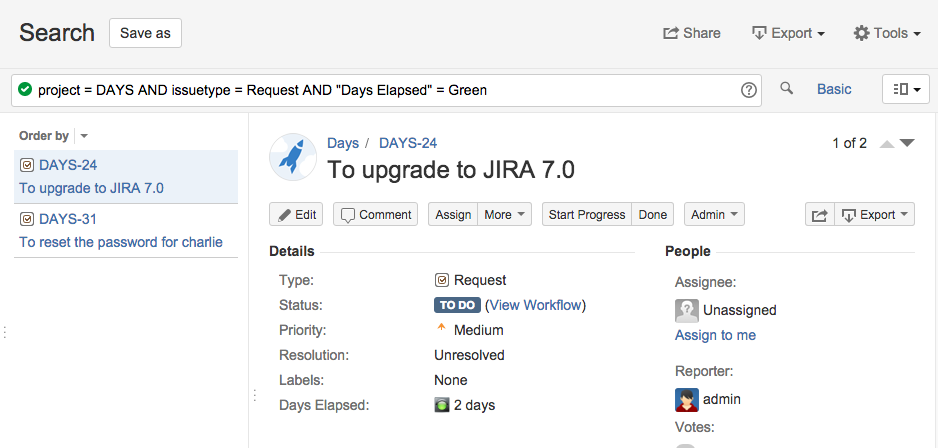The image size is (938, 448).
Task: Open the Admin dropdown menu
Action: 714,215
